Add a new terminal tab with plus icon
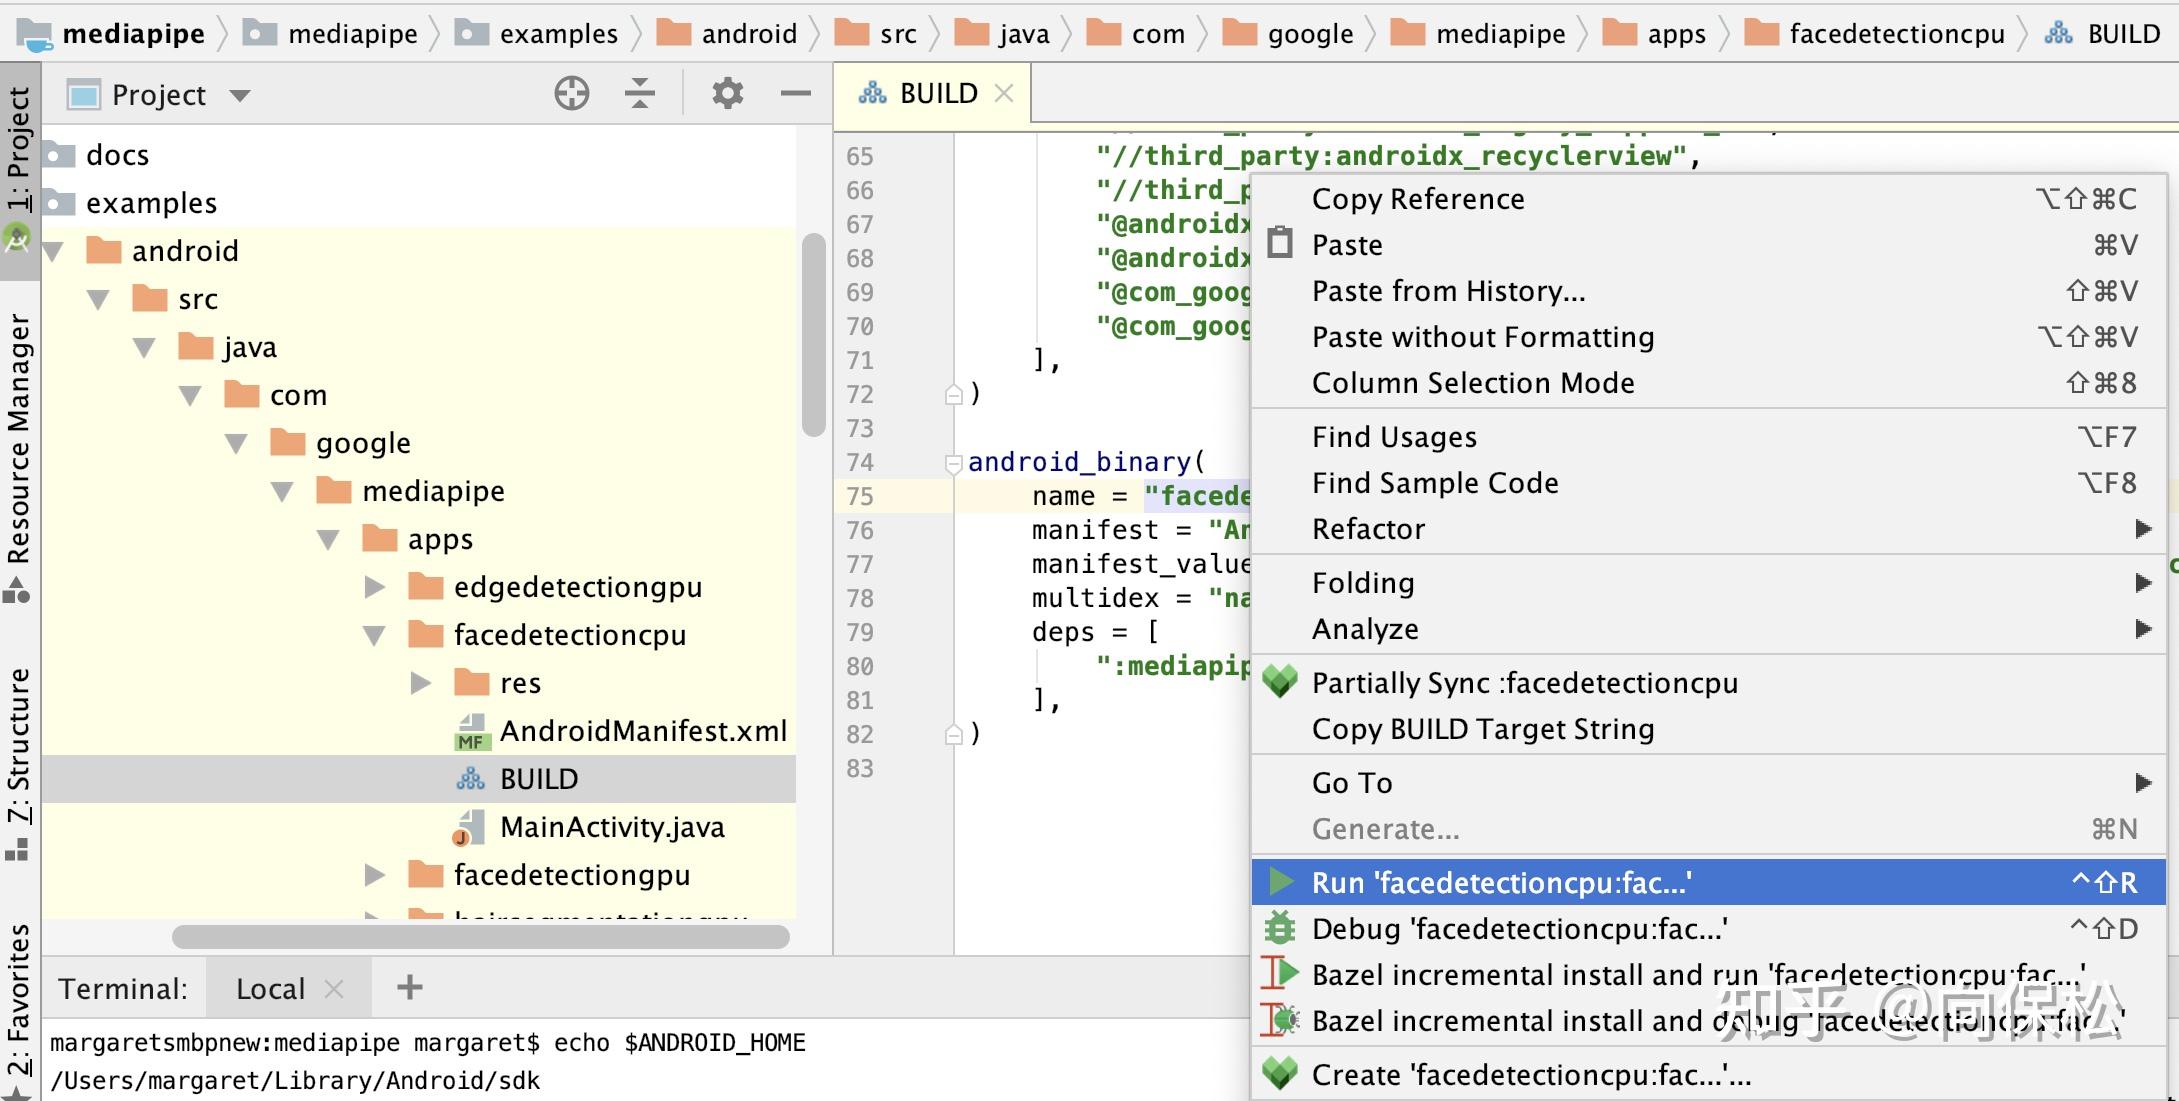The image size is (2179, 1101). click(409, 988)
